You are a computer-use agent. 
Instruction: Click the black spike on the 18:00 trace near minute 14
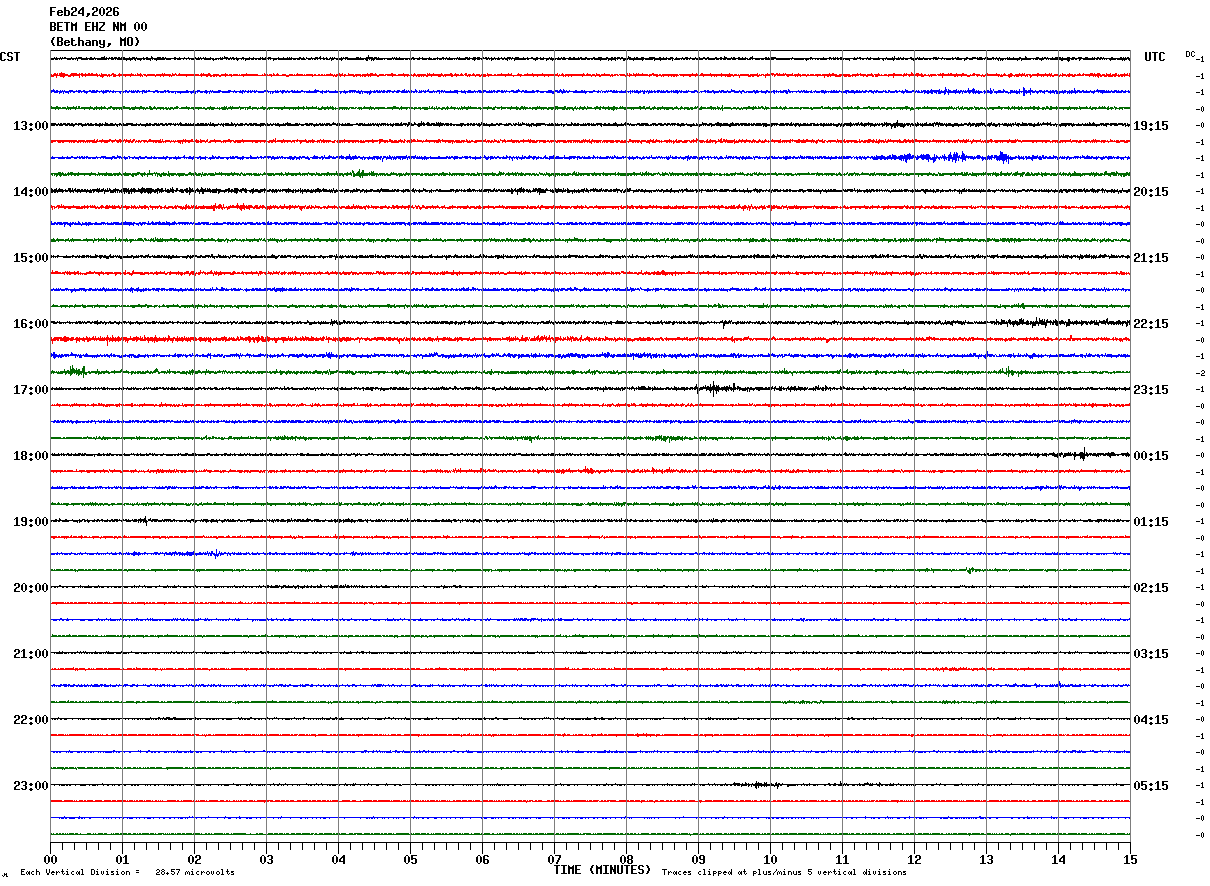tap(1083, 455)
